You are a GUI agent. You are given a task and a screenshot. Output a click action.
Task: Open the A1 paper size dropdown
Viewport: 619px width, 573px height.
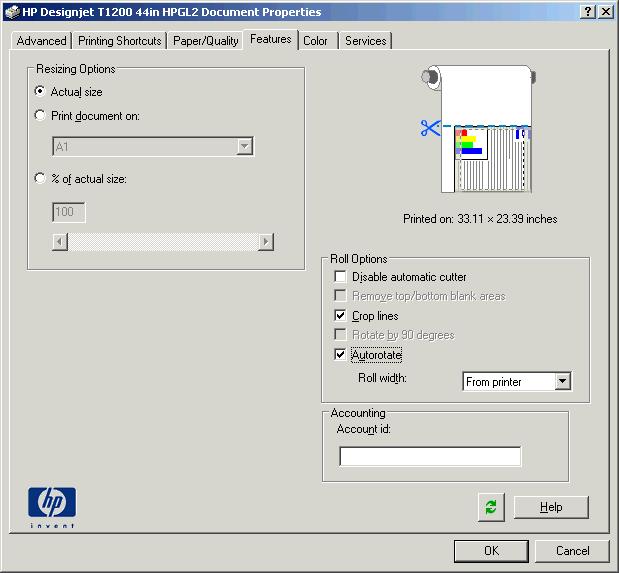click(x=153, y=147)
